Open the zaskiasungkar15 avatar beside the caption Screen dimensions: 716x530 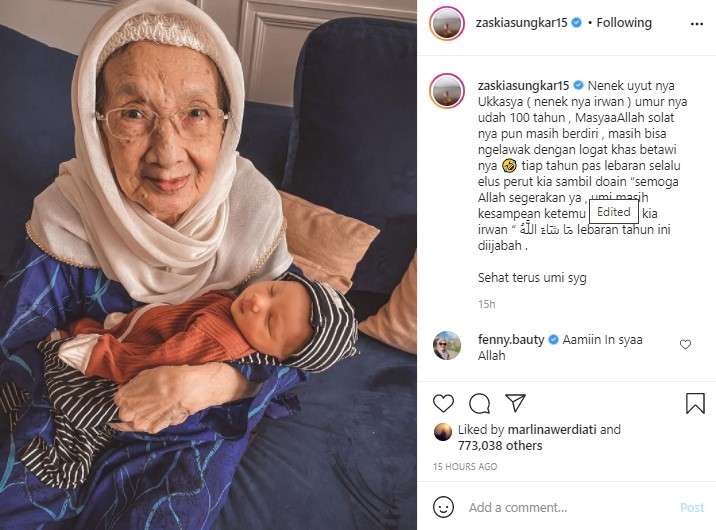point(447,90)
